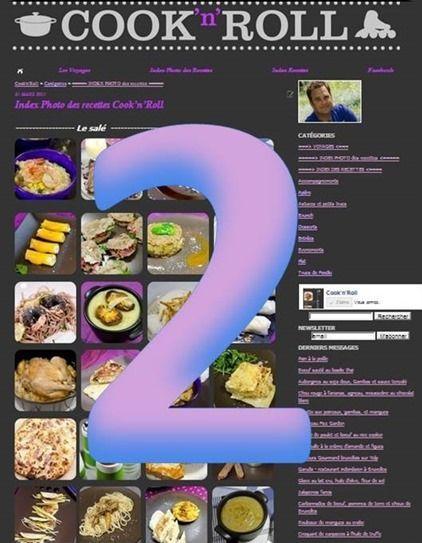This screenshot has height=543, width=422.
Task: Click the small edit icon beside profile photo
Action: point(290,94)
